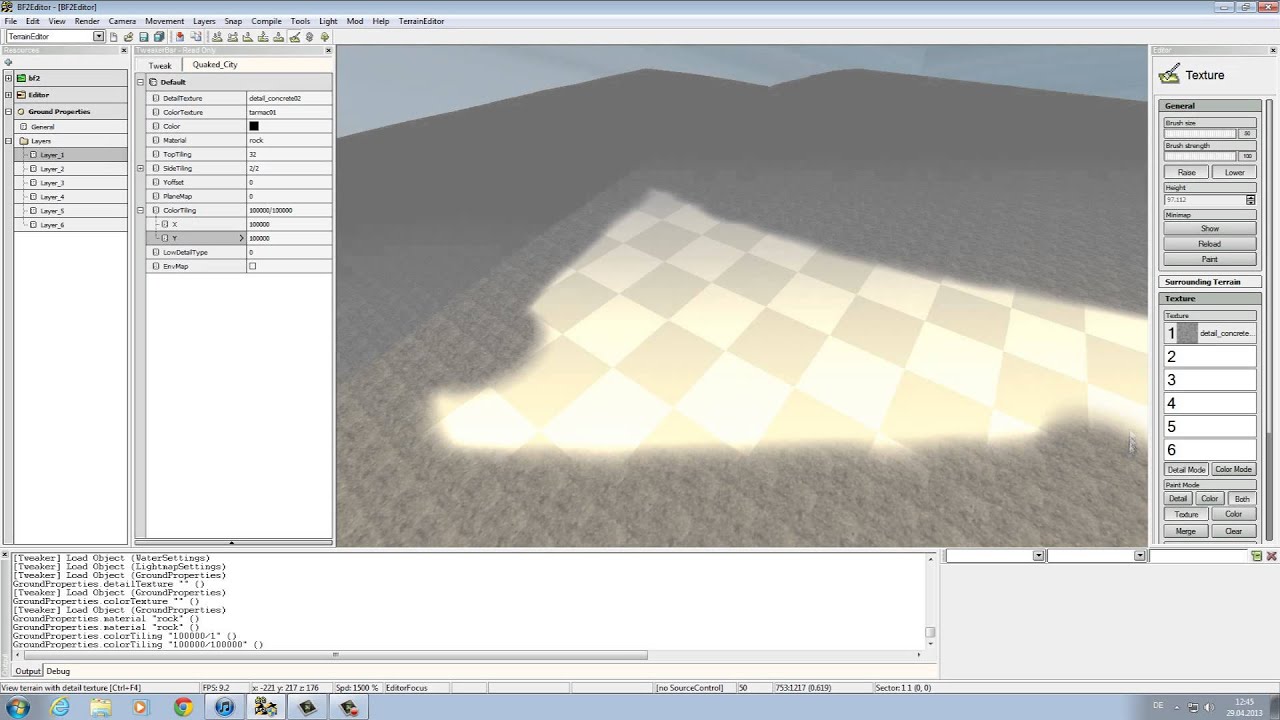Select the Raise brush option
1280x720 pixels.
[1186, 172]
